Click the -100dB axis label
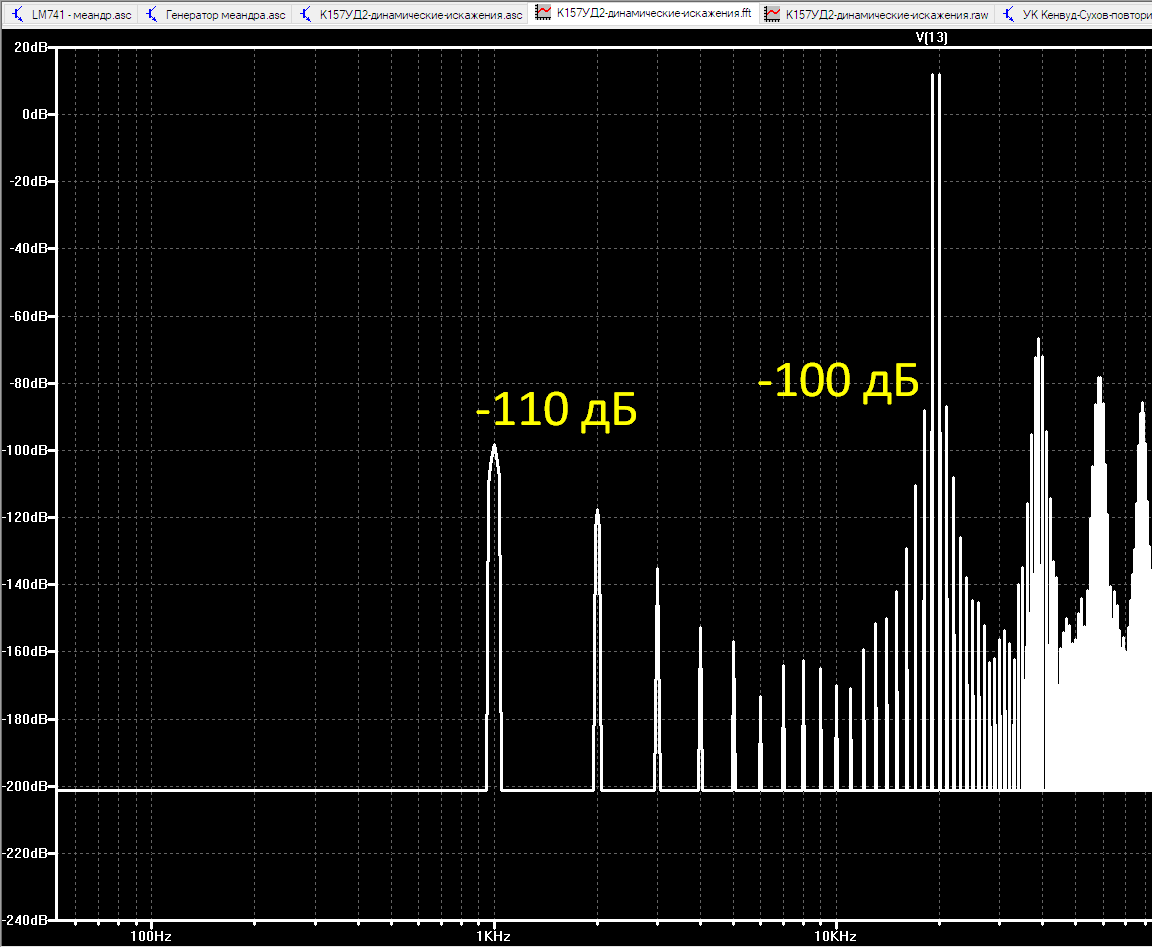Image resolution: width=1152 pixels, height=948 pixels. pyautogui.click(x=26, y=450)
